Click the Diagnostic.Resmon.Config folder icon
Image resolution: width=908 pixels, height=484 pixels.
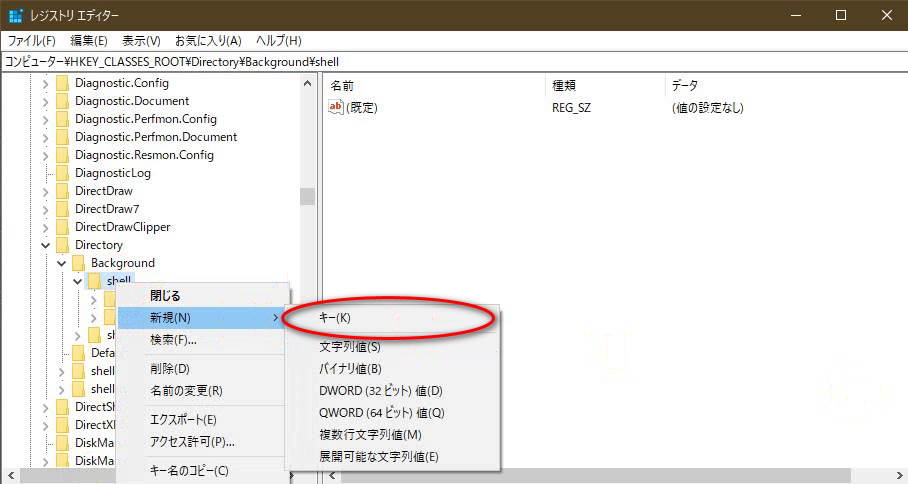coord(63,155)
